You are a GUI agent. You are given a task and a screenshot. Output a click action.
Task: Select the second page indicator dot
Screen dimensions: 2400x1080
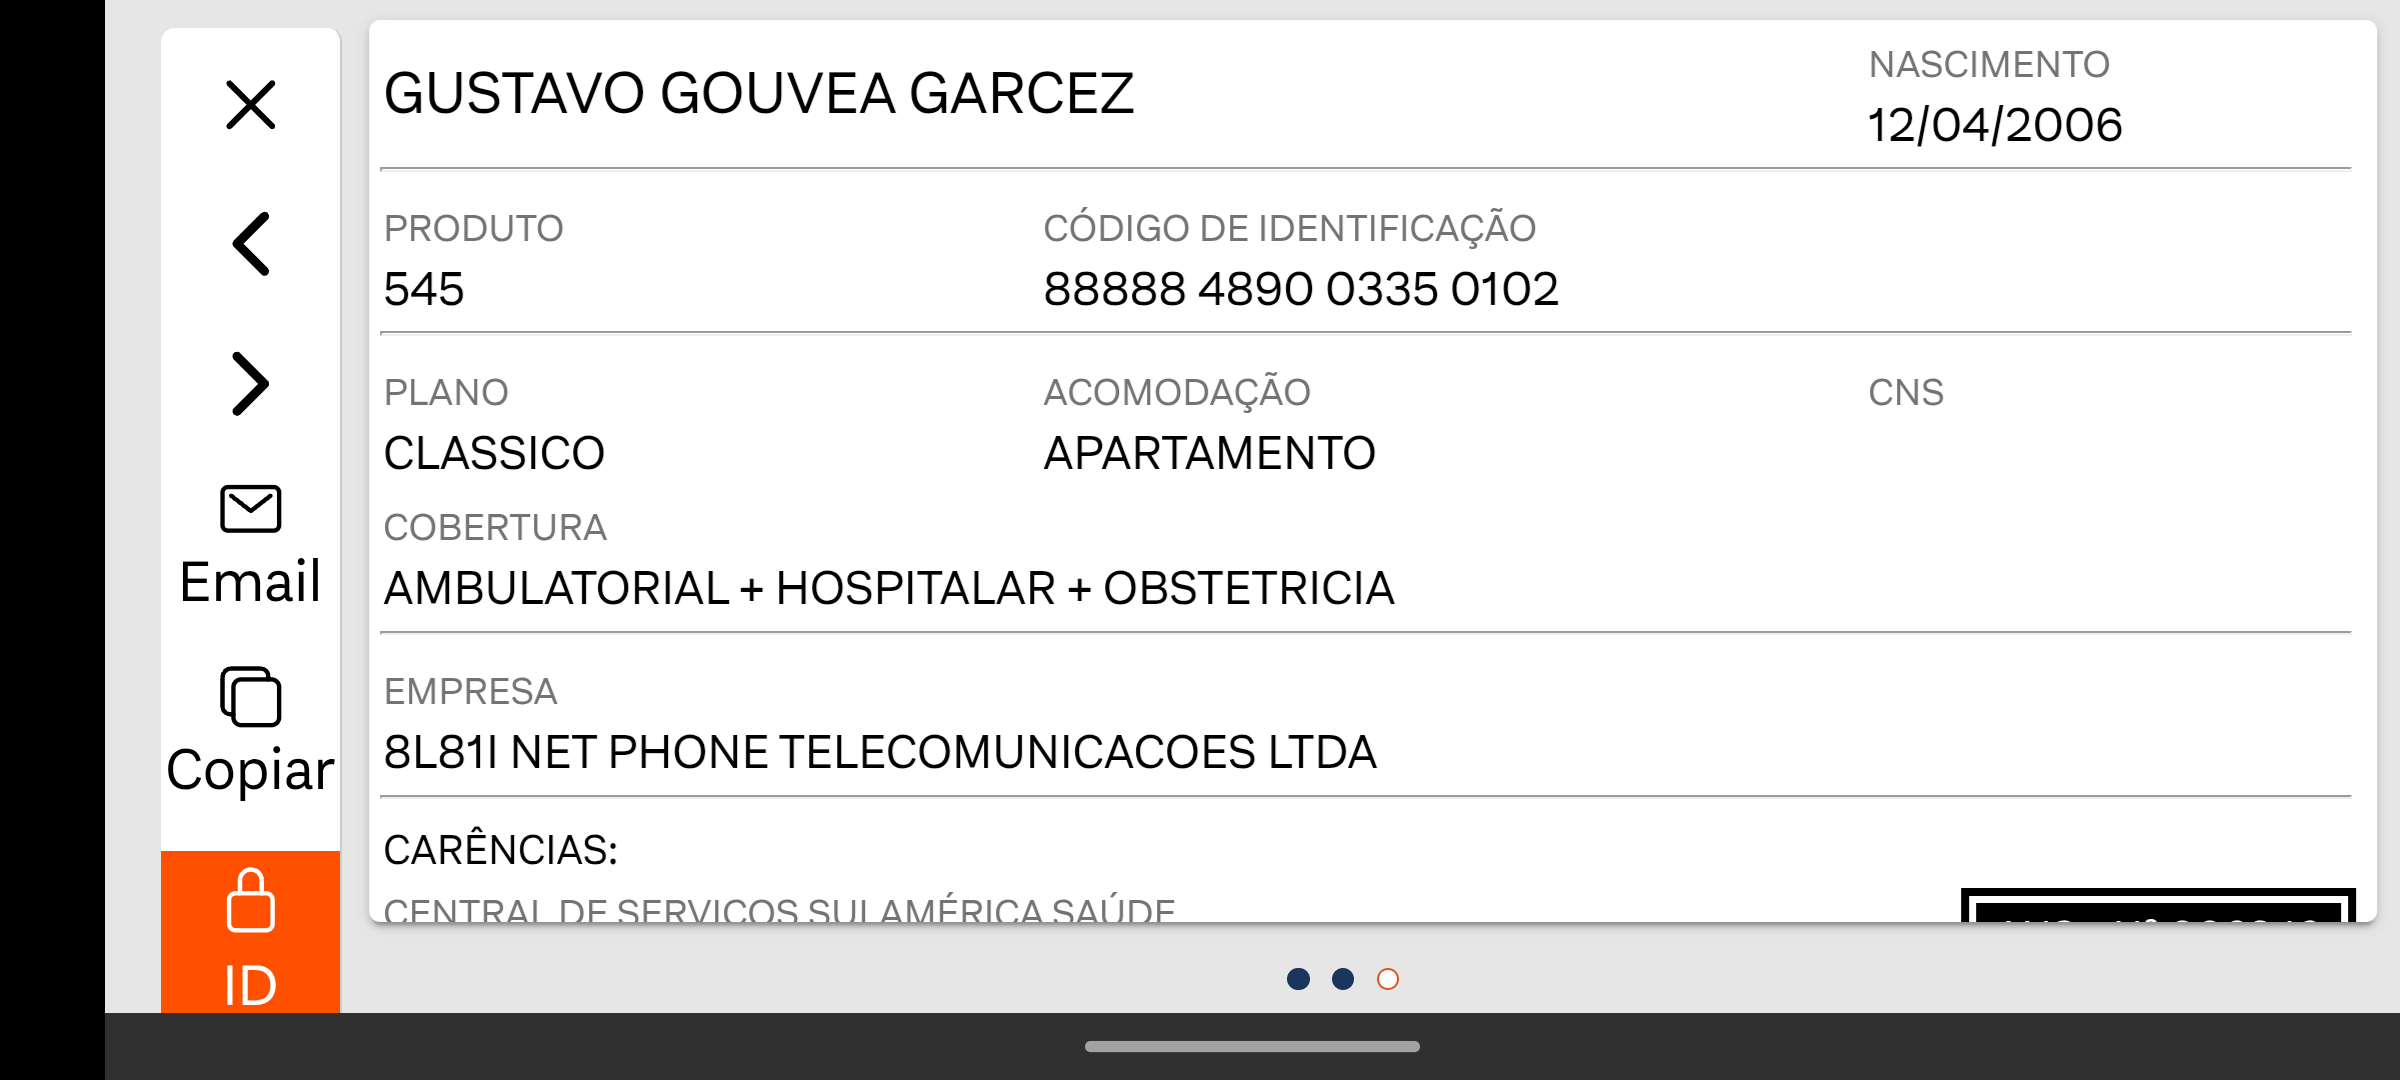tap(1343, 979)
